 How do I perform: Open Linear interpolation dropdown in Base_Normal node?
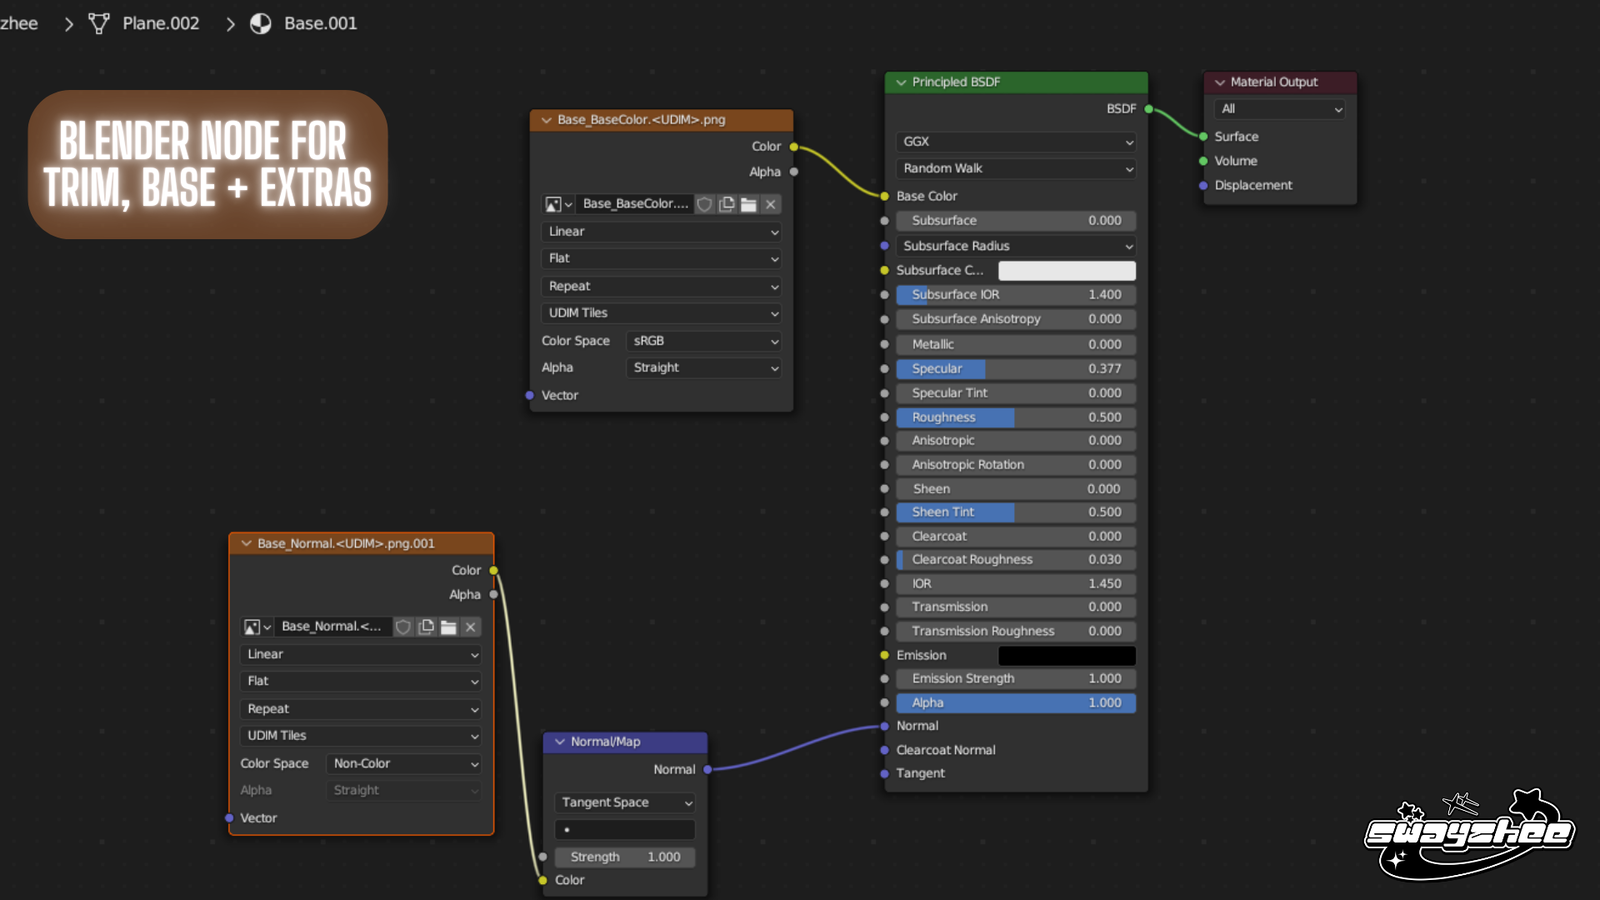[361, 655]
